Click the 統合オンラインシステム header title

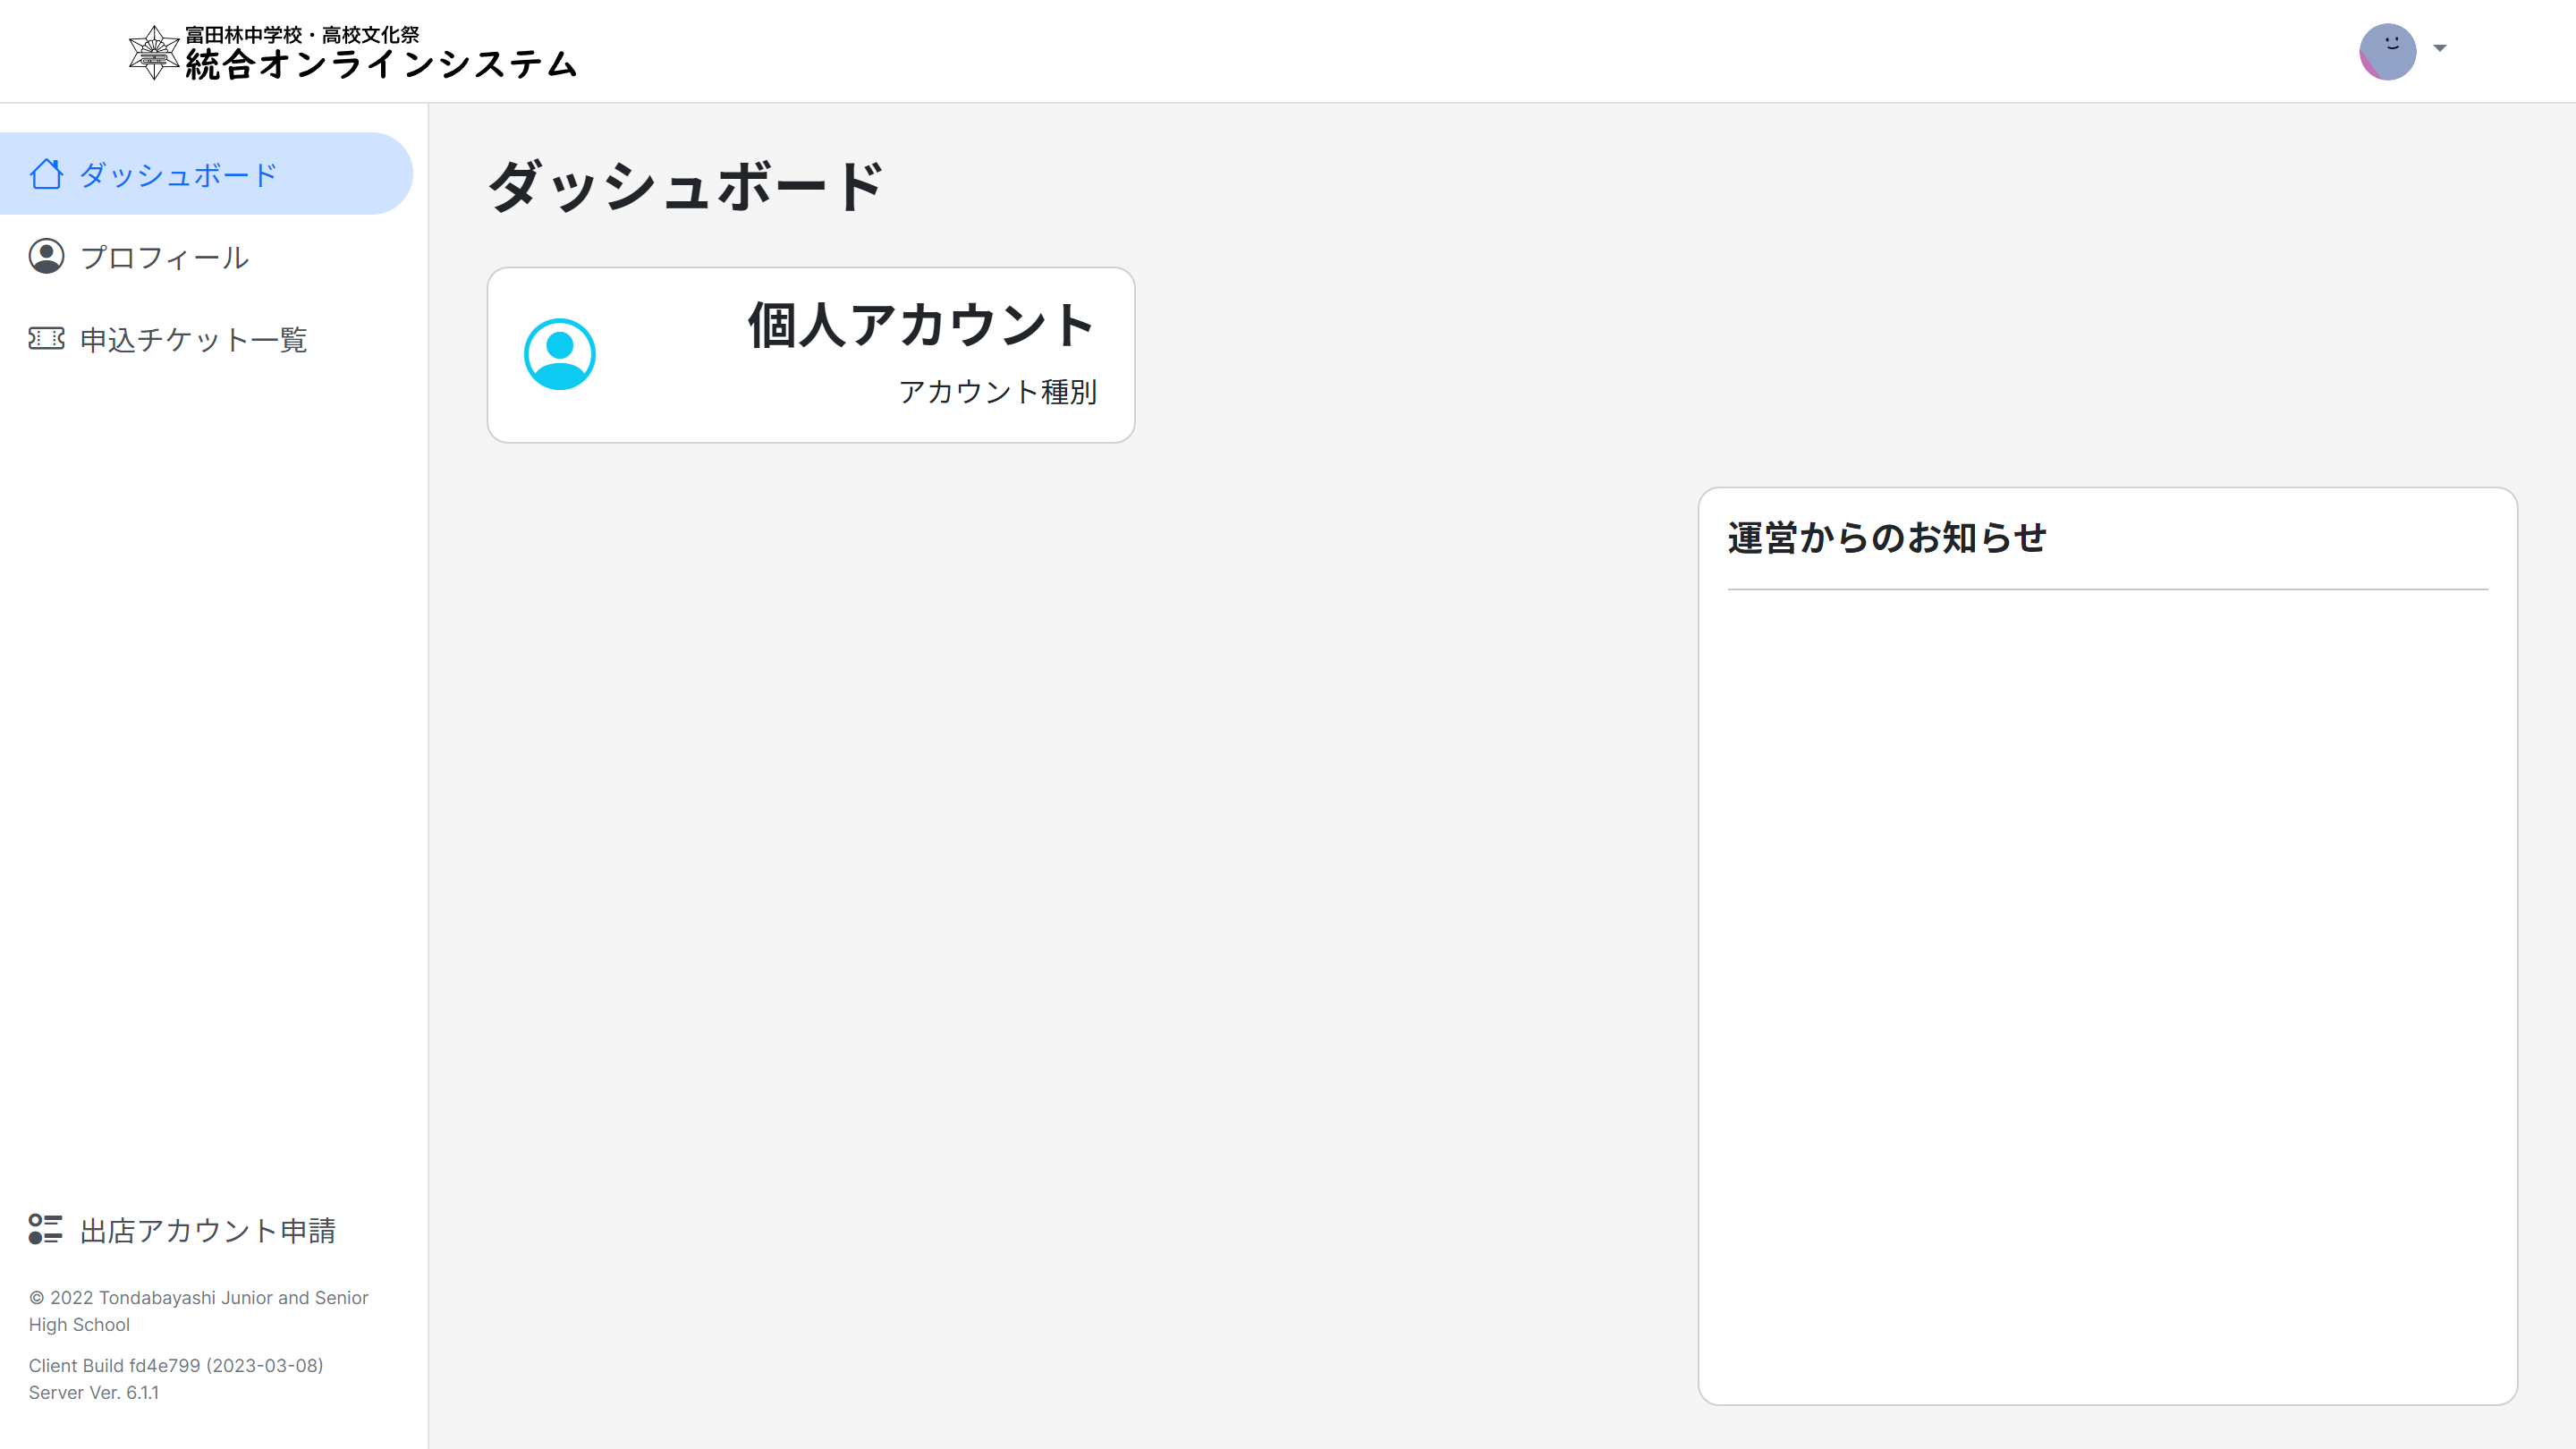(381, 65)
